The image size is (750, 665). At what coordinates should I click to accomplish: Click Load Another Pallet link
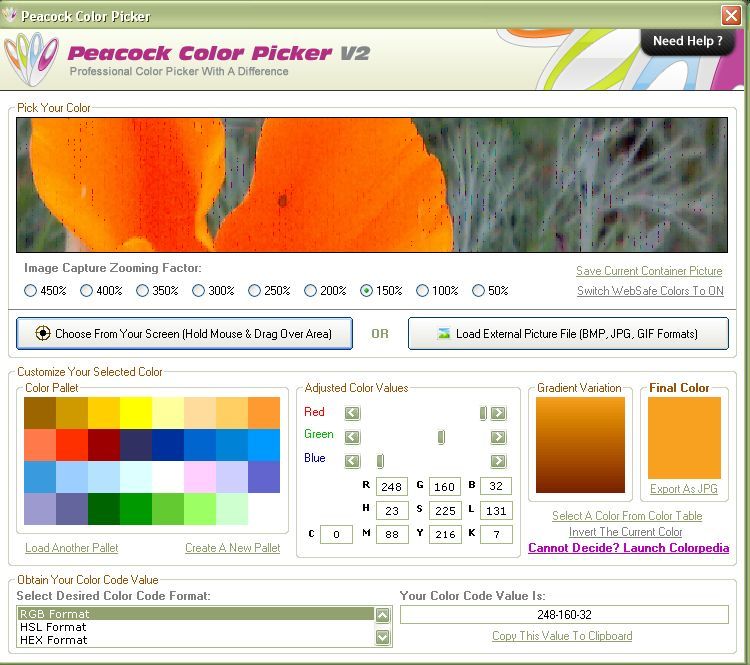72,548
